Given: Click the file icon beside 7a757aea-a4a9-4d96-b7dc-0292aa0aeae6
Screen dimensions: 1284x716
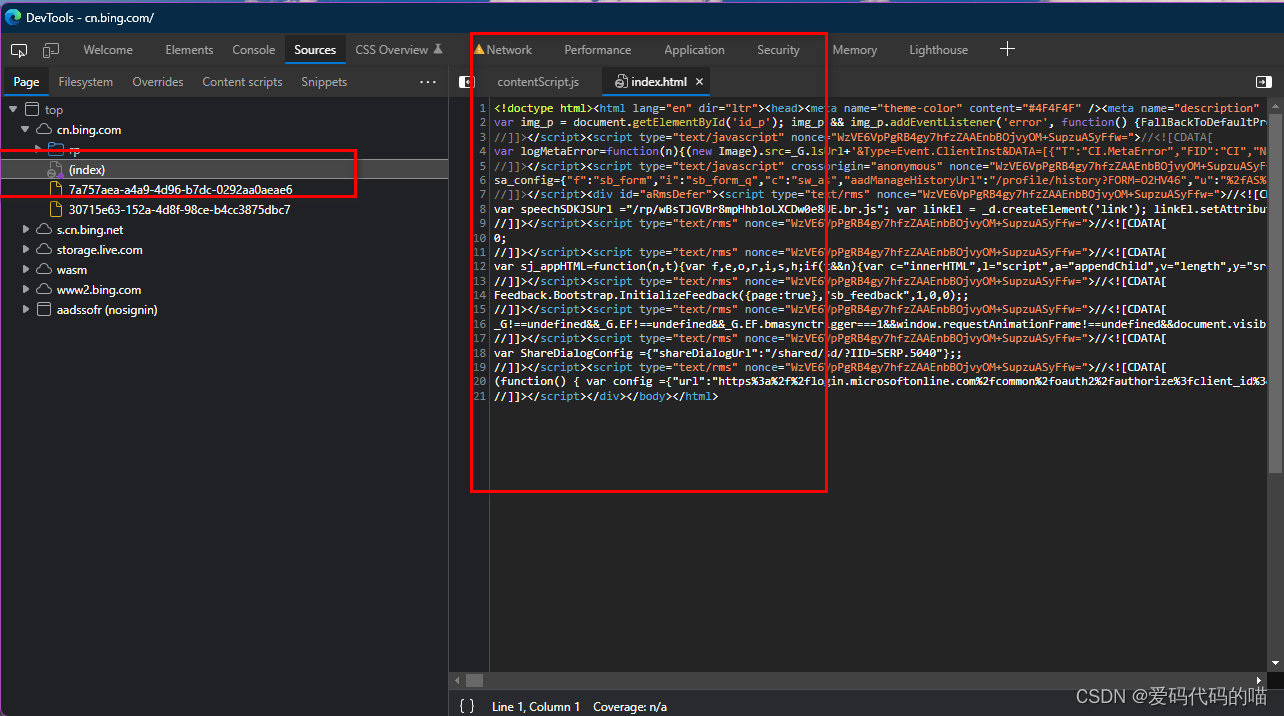Looking at the screenshot, I should [58, 189].
